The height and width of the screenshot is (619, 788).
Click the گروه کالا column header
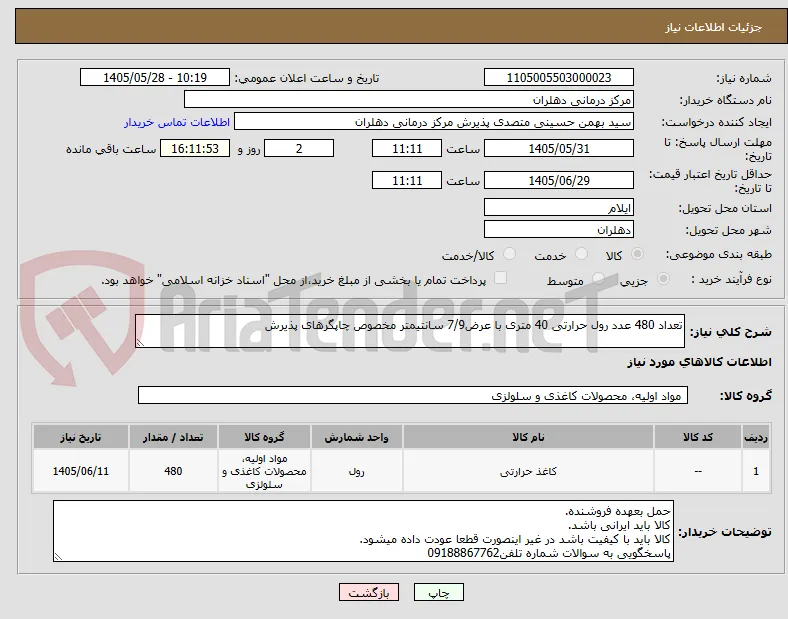click(264, 437)
